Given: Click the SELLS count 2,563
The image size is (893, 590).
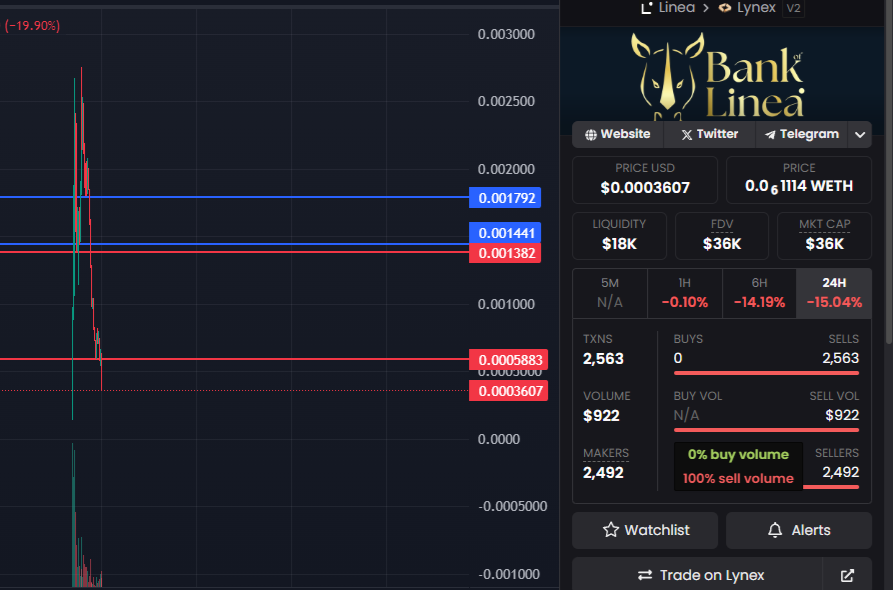Looking at the screenshot, I should click(840, 358).
